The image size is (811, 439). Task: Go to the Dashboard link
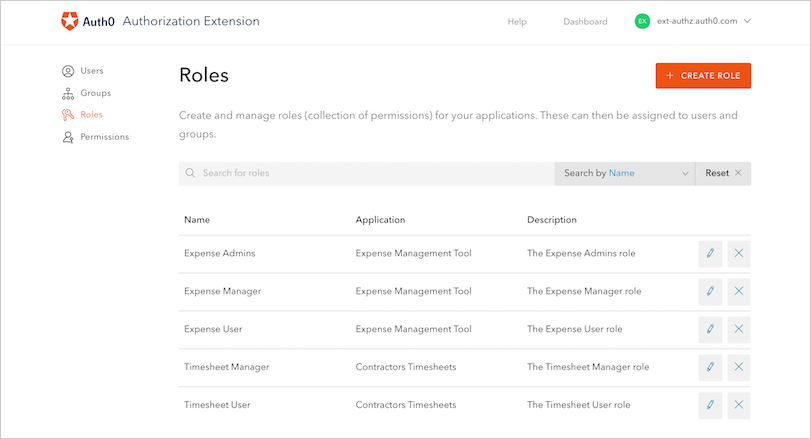pyautogui.click(x=585, y=21)
